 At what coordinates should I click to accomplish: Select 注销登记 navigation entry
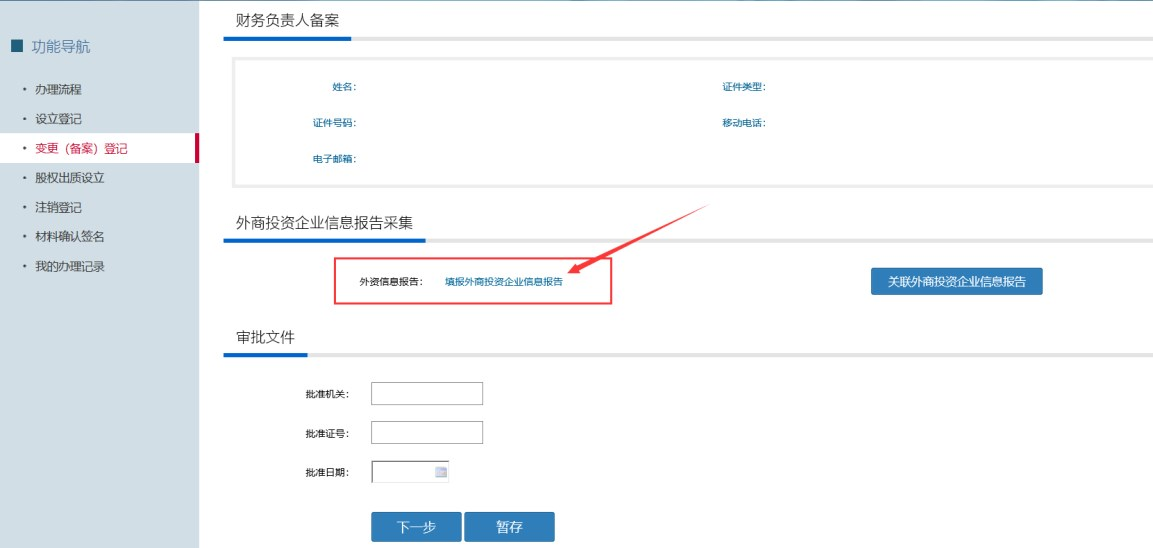[x=58, y=208]
